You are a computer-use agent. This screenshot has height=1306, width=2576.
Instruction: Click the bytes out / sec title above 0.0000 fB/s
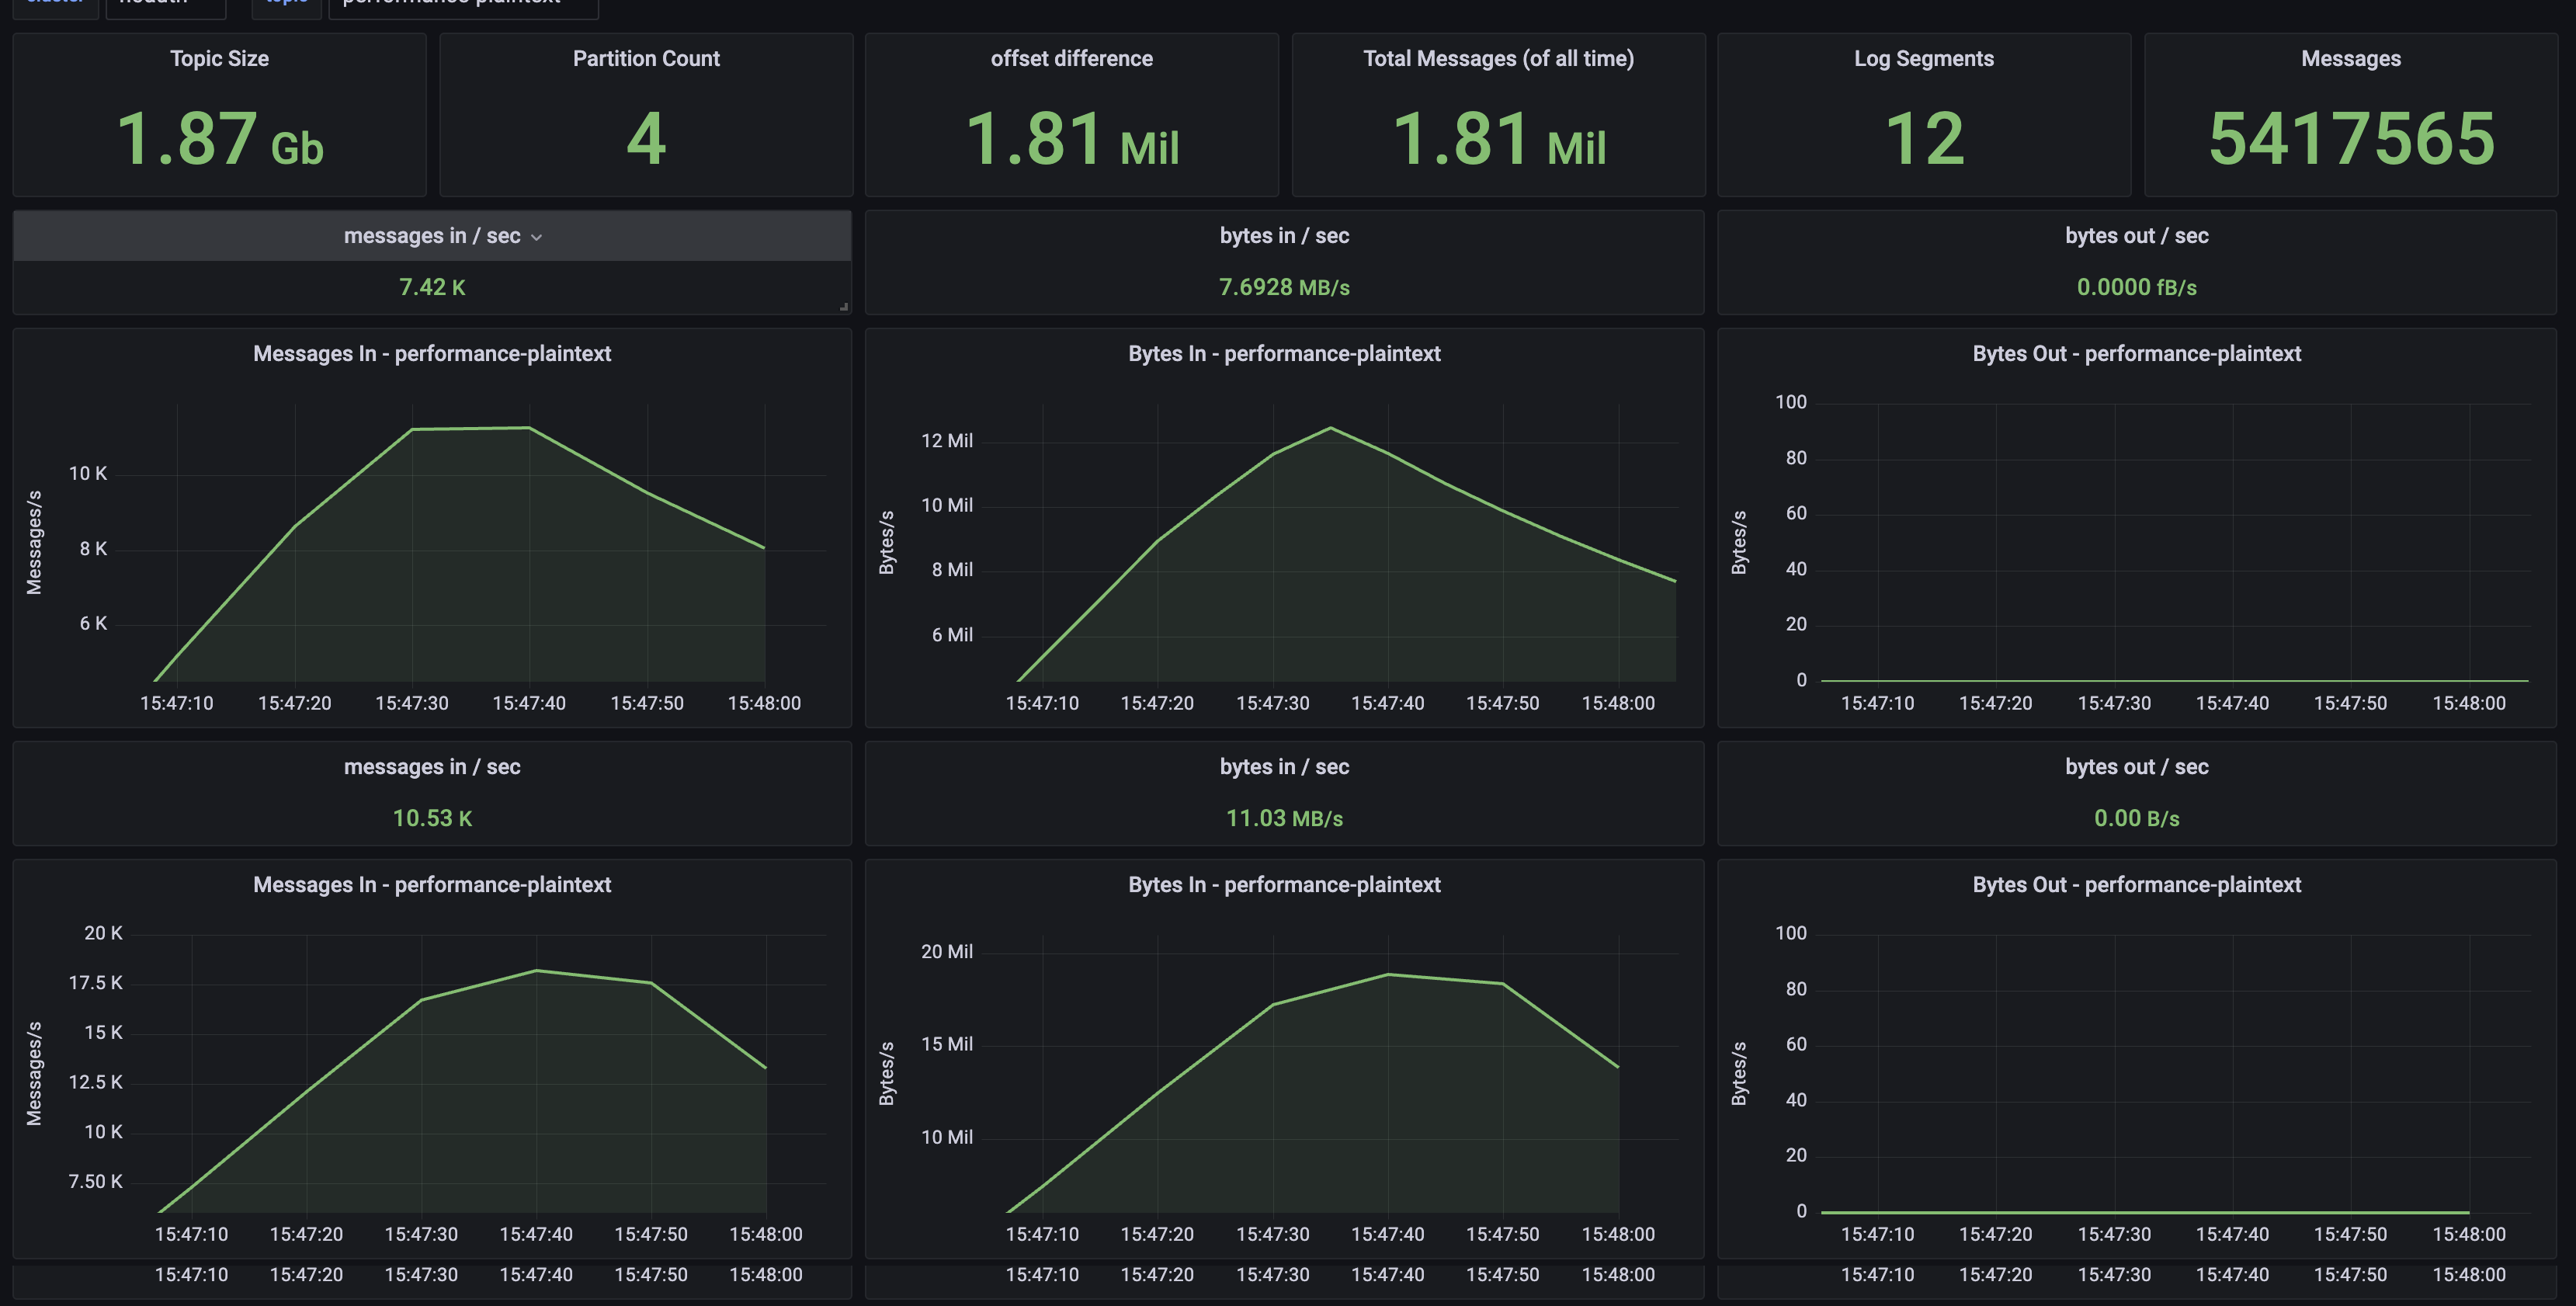point(2136,236)
